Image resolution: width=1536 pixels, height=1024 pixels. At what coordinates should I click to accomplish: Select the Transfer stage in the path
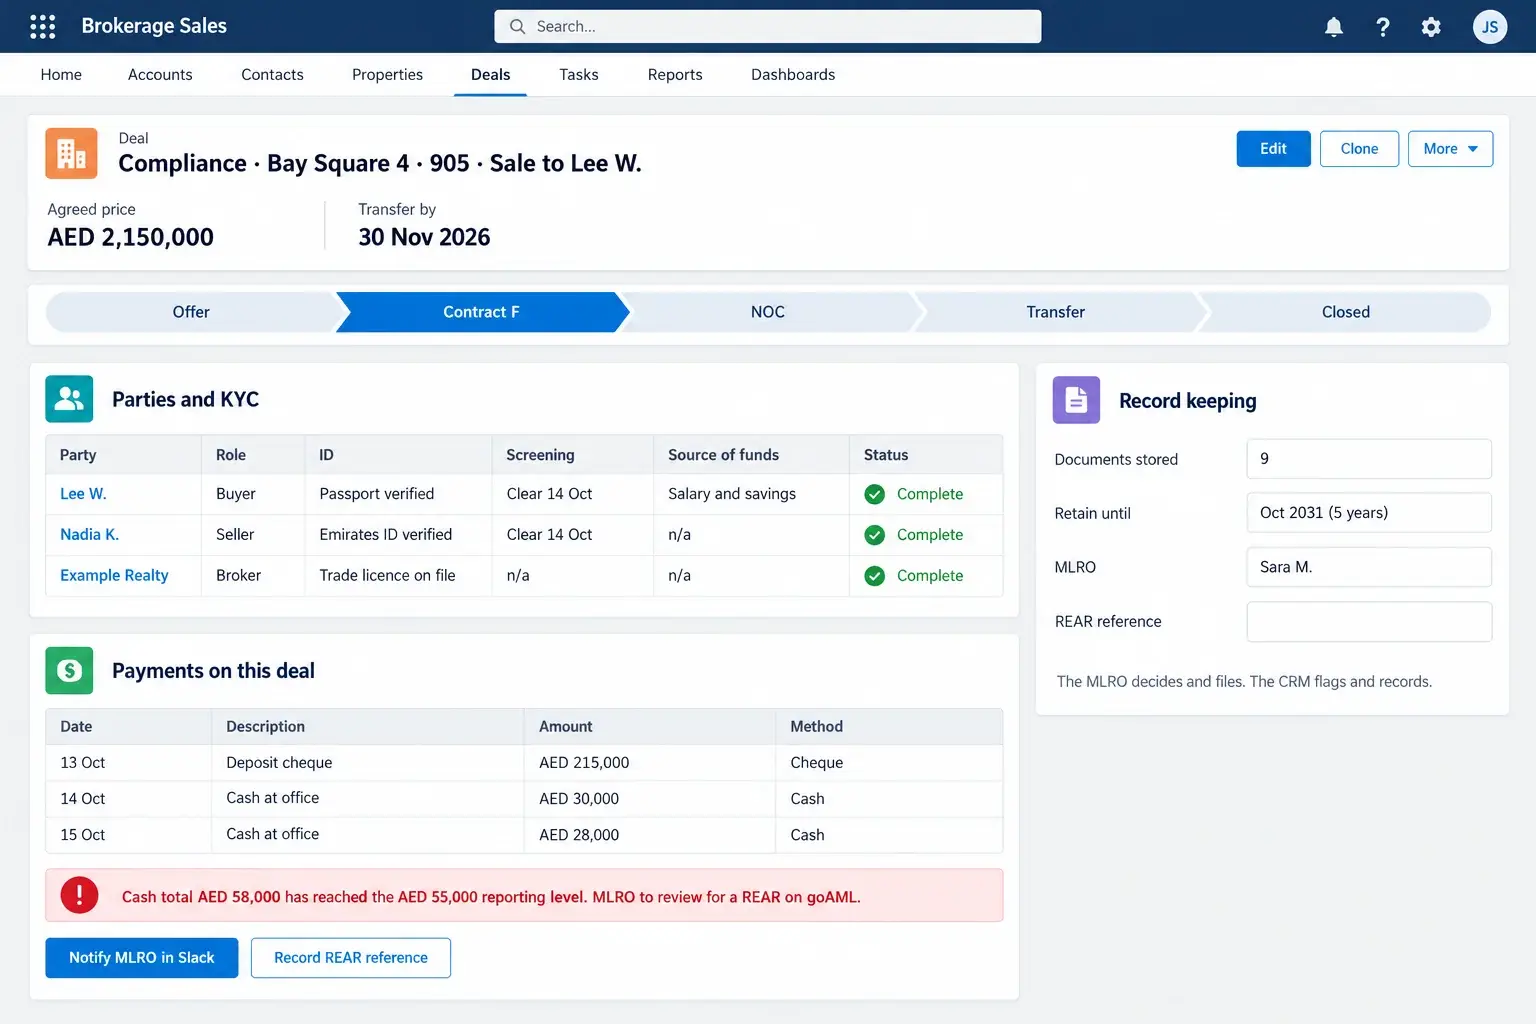coord(1056,312)
